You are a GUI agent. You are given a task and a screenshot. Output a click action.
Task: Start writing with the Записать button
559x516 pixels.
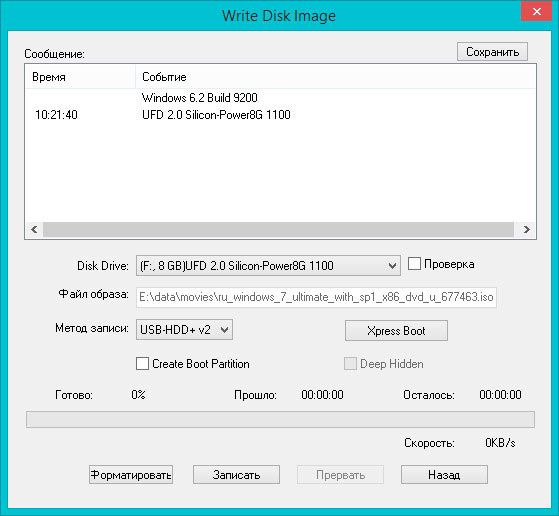[236, 475]
